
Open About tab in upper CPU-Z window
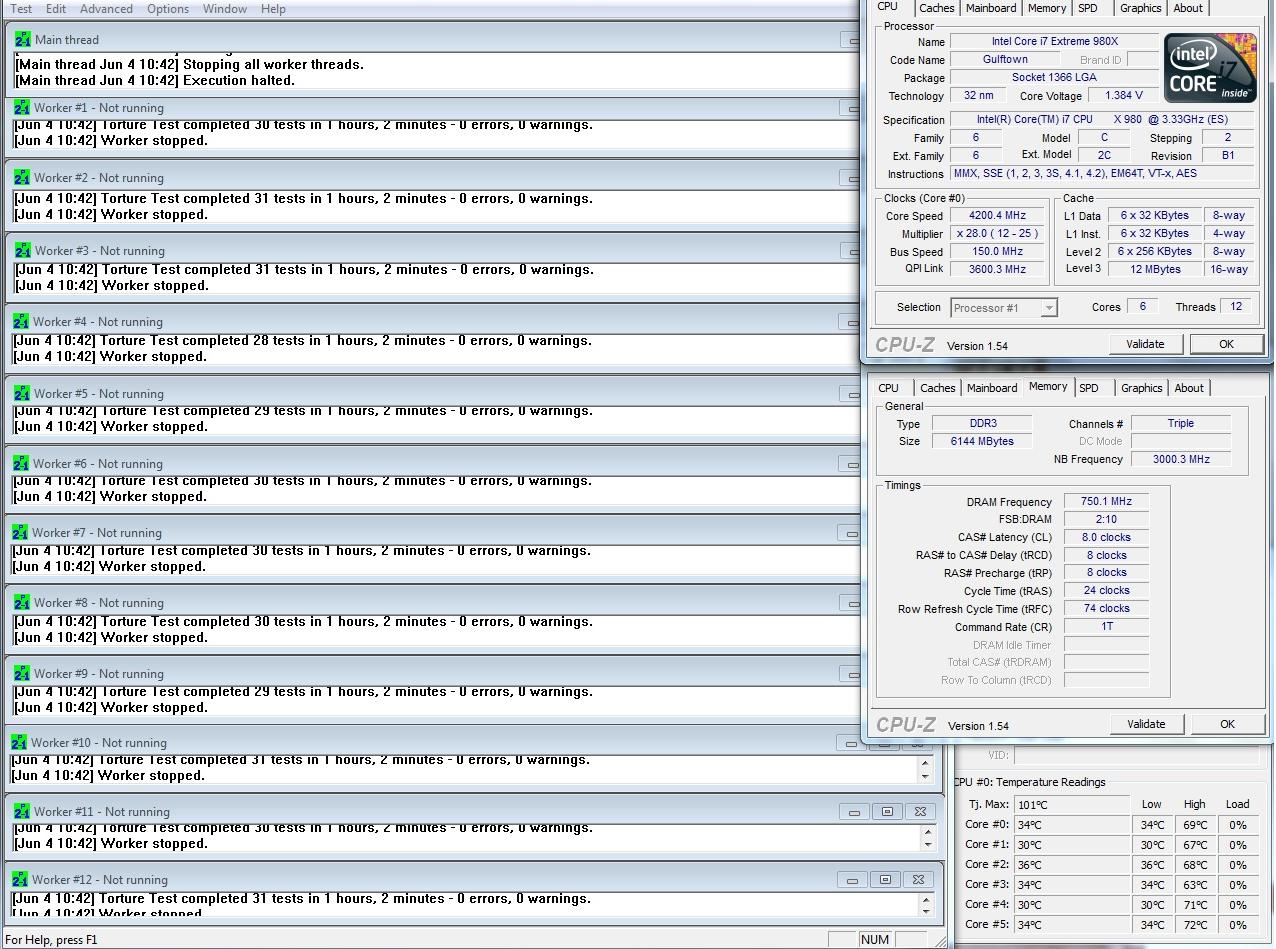1188,8
